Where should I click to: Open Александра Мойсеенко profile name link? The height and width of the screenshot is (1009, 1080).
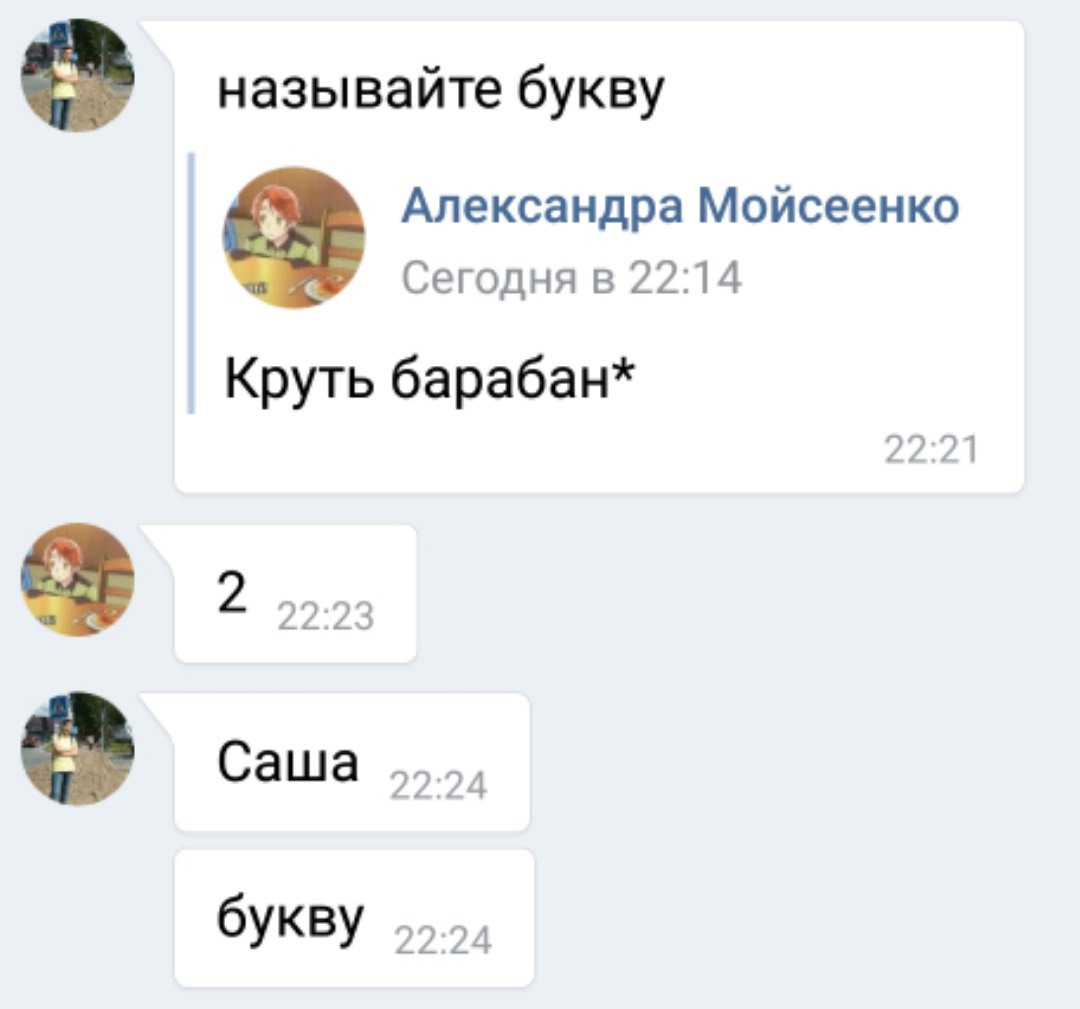(680, 205)
